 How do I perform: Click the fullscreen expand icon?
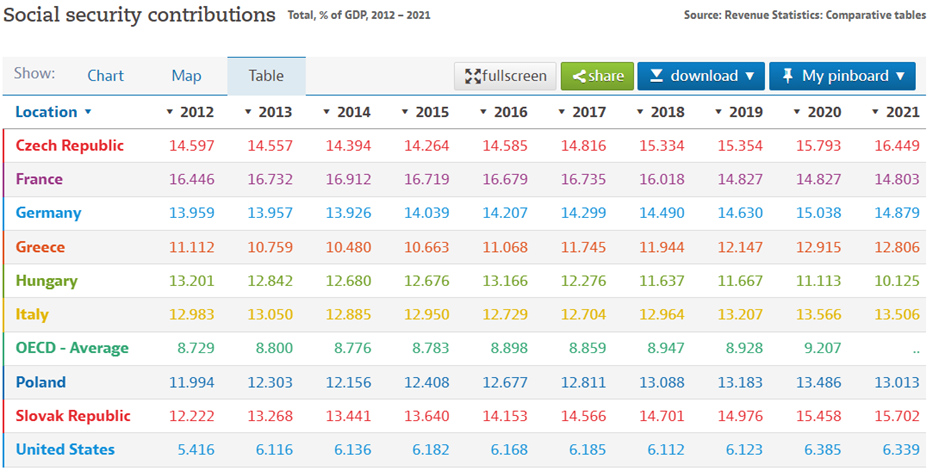click(472, 76)
